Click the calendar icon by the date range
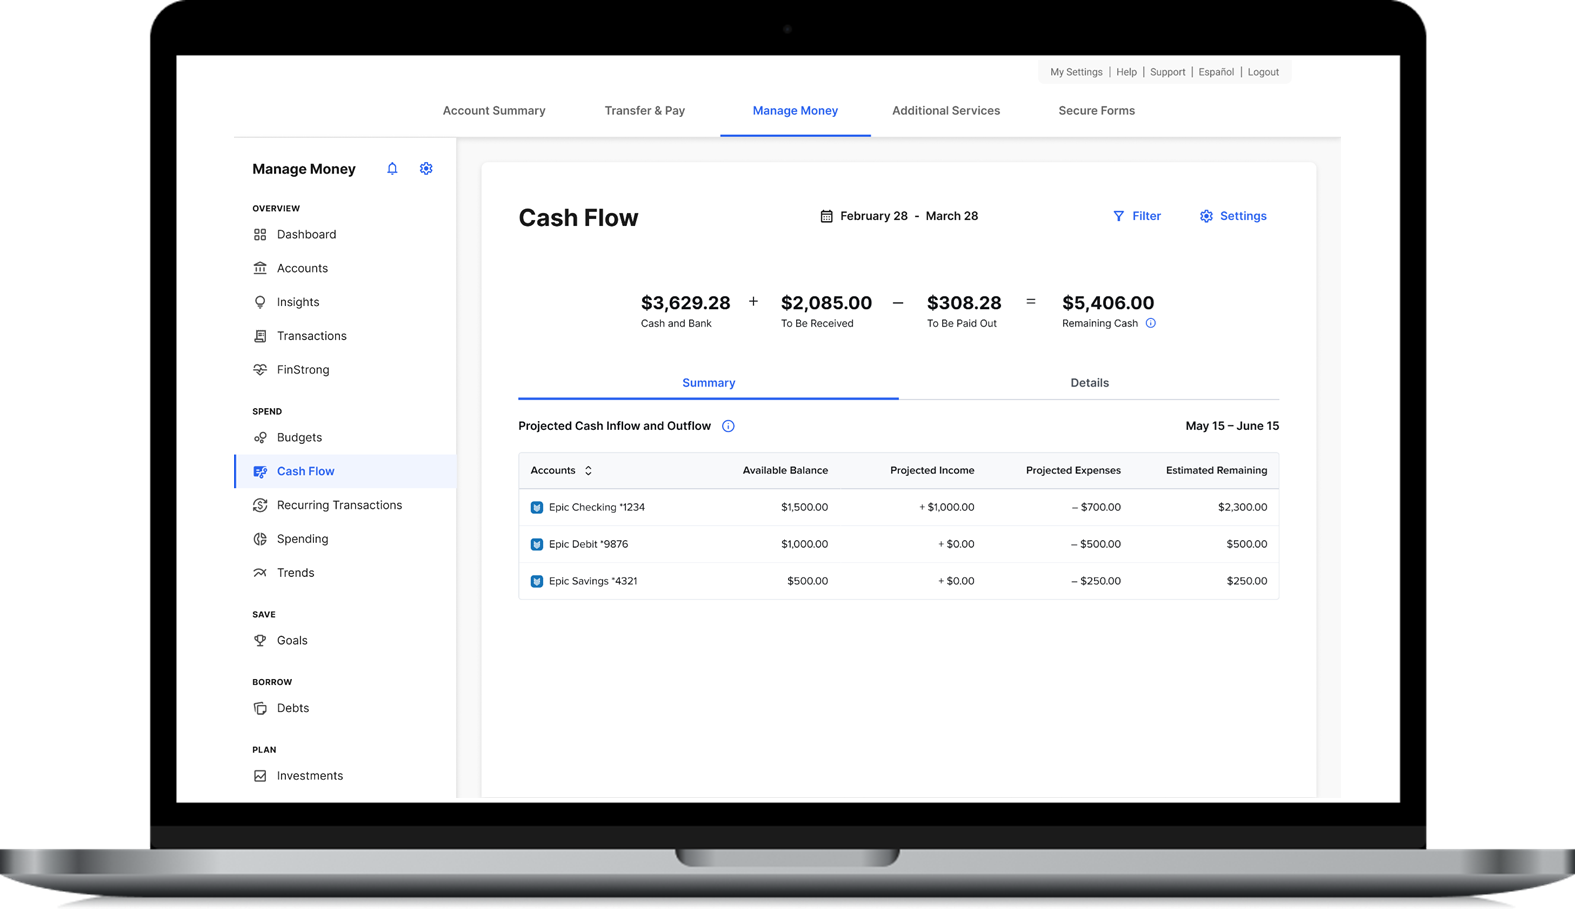Image resolution: width=1575 pixels, height=909 pixels. 826,216
